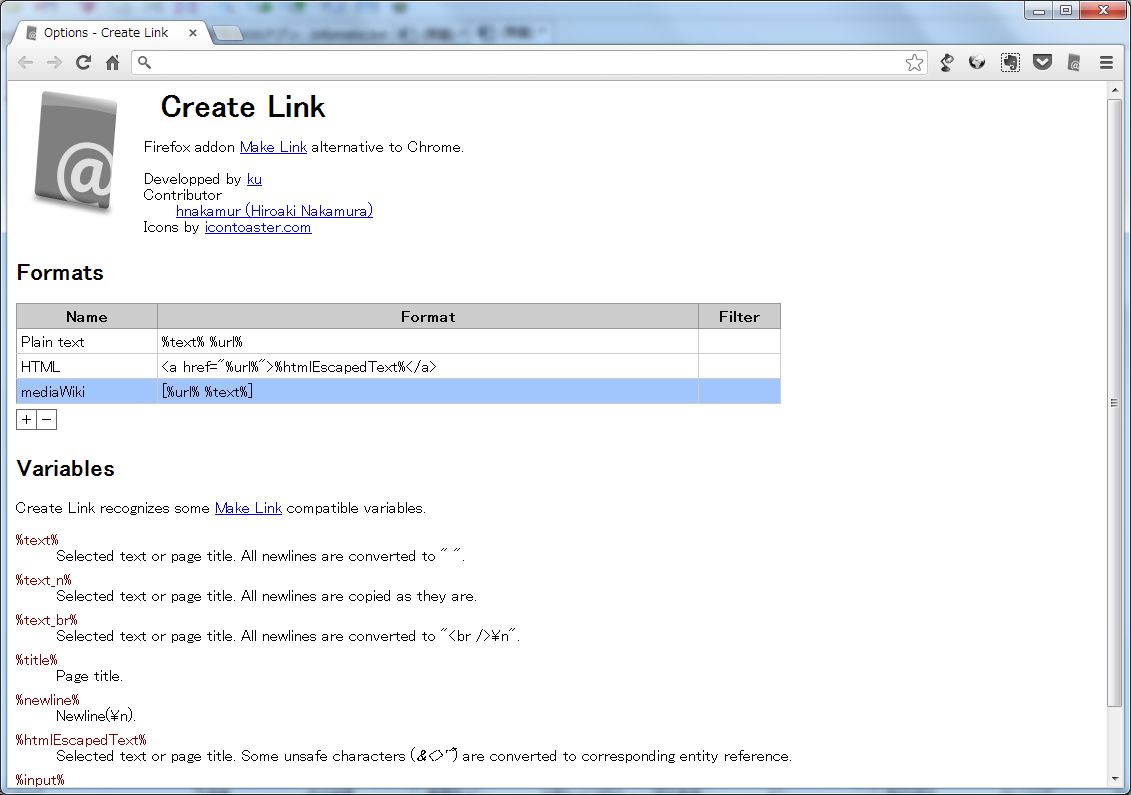Bookmark this page with the star
The height and width of the screenshot is (795, 1131).
tap(915, 63)
